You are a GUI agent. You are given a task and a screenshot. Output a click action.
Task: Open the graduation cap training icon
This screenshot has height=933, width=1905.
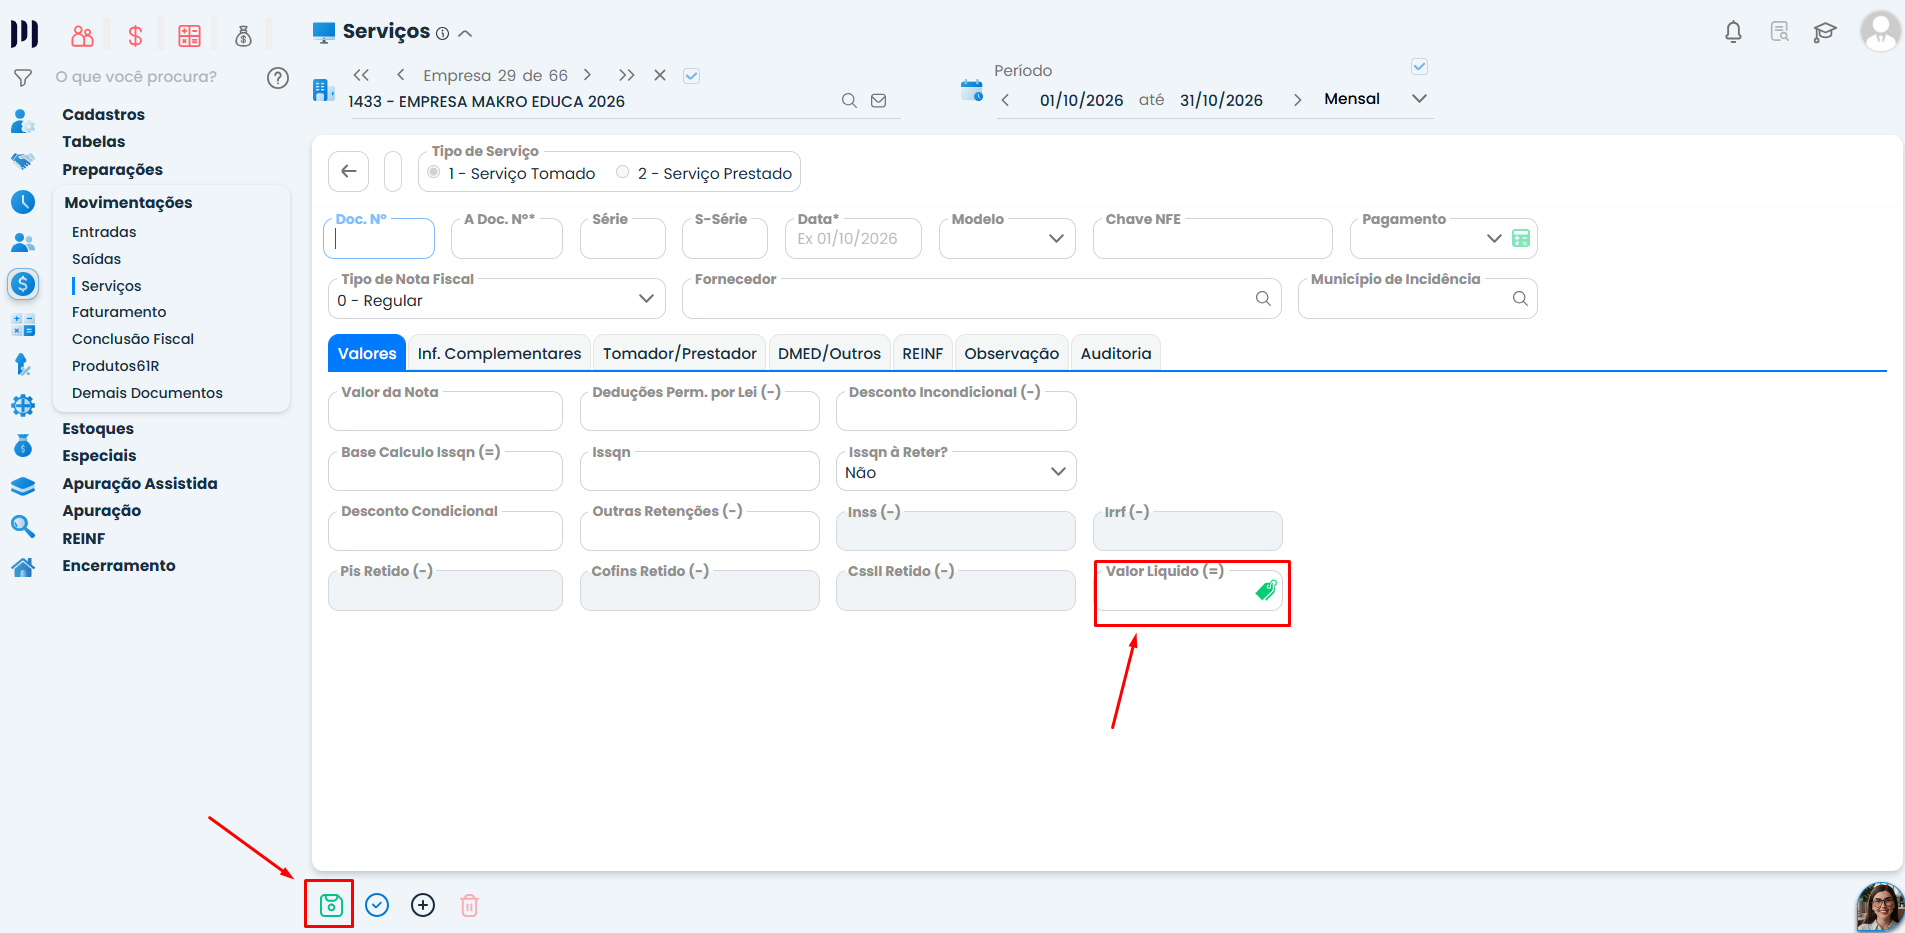point(1825,32)
